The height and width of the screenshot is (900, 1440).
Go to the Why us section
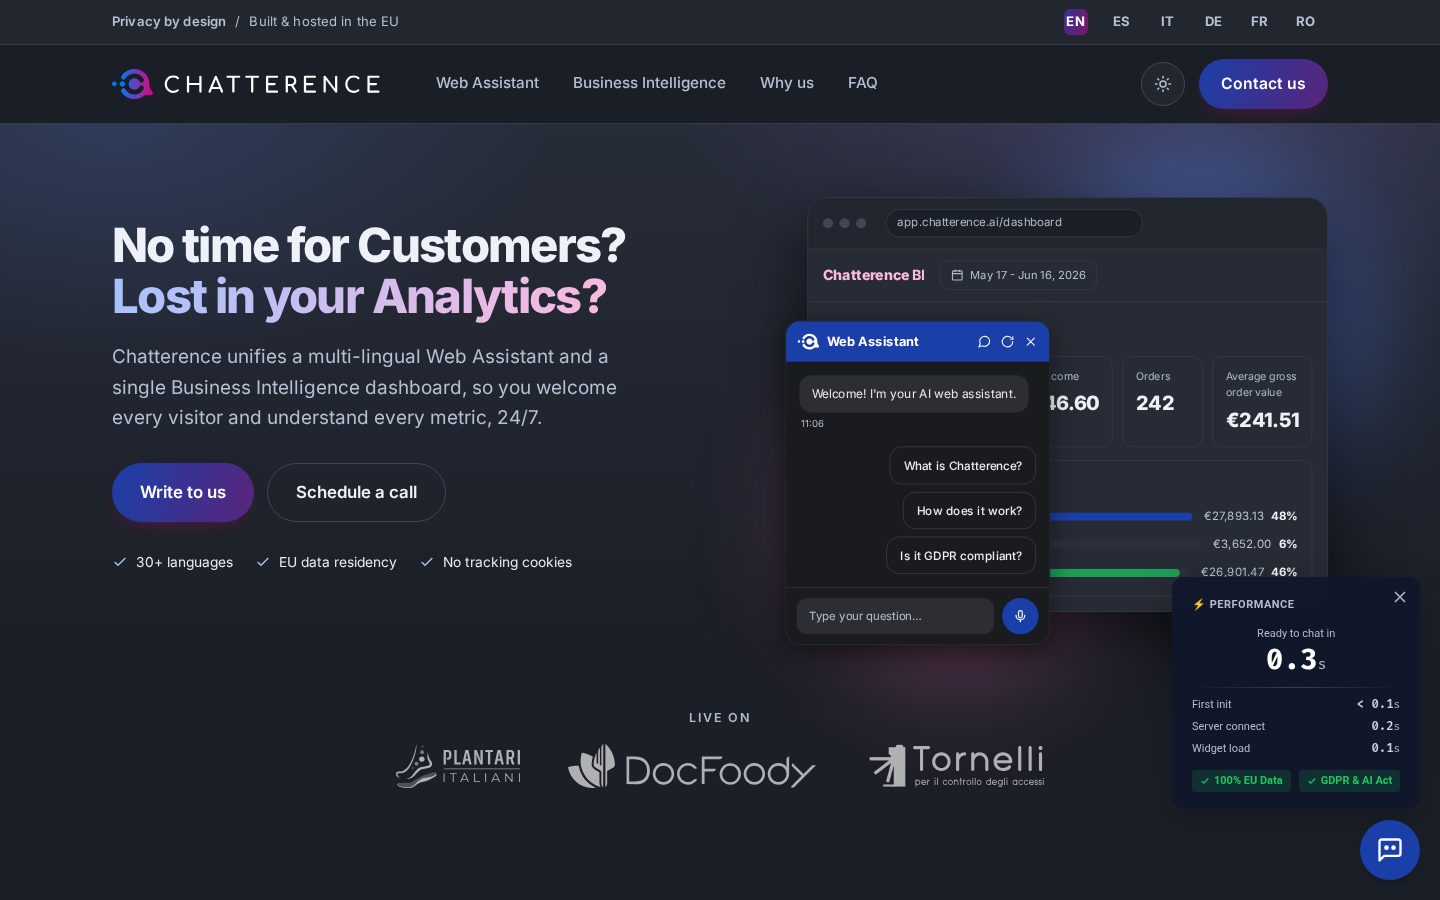tap(787, 83)
